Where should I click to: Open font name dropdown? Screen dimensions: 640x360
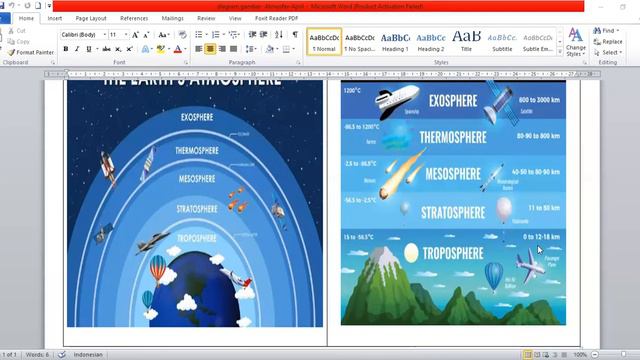coord(104,35)
